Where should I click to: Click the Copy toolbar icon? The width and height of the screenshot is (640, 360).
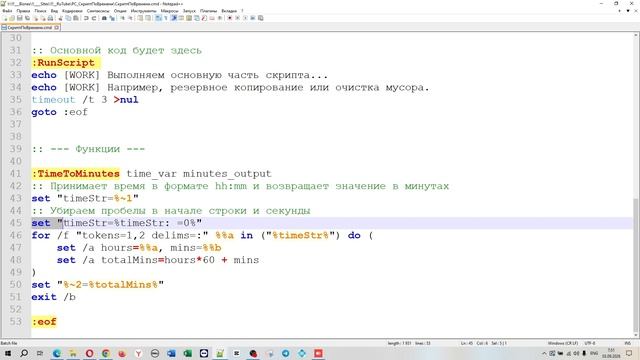click(x=68, y=18)
